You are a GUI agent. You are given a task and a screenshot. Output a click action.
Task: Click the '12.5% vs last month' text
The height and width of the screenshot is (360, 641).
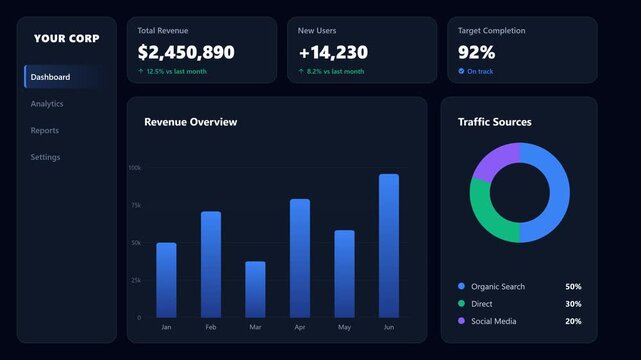[177, 71]
